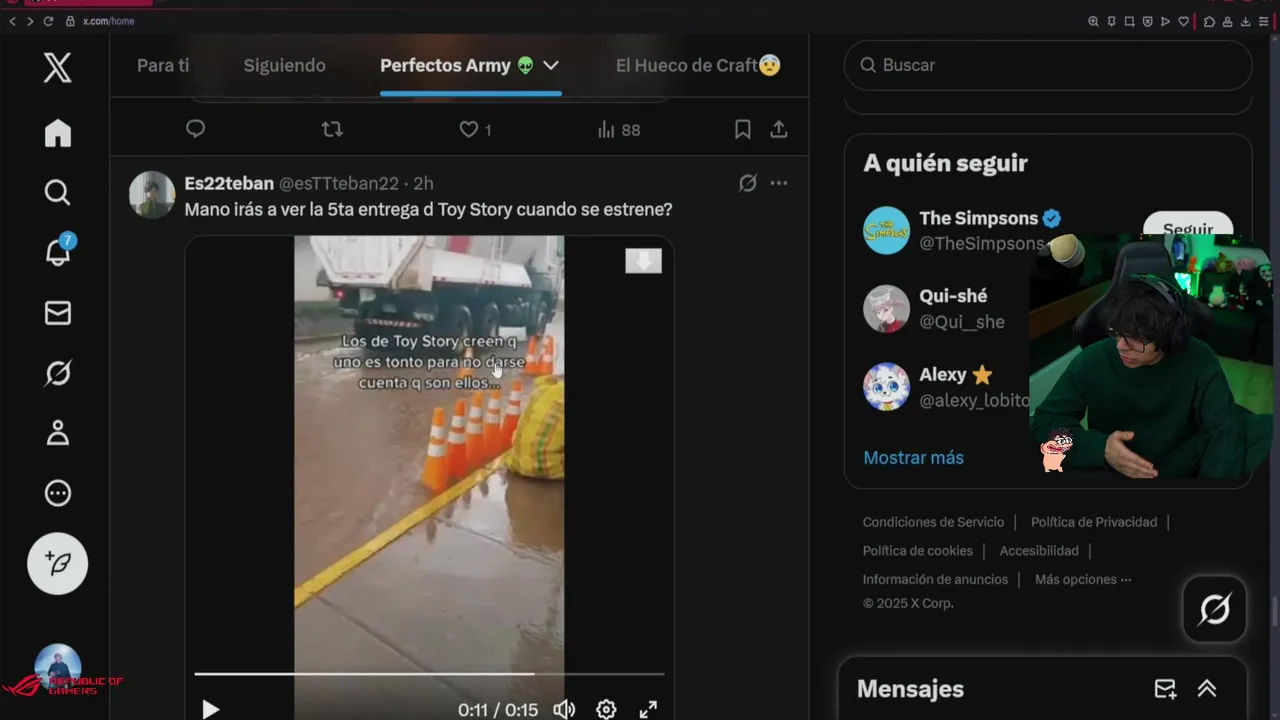The height and width of the screenshot is (720, 1280).
Task: Open notifications bell with 7 badge
Action: pos(58,252)
